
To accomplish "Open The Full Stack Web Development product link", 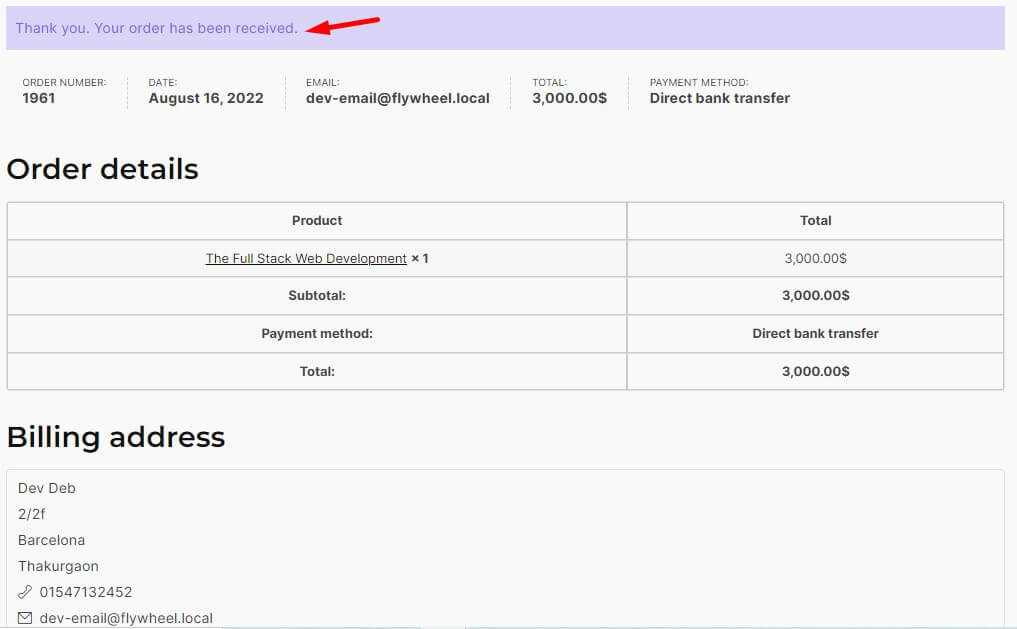I will tap(305, 258).
